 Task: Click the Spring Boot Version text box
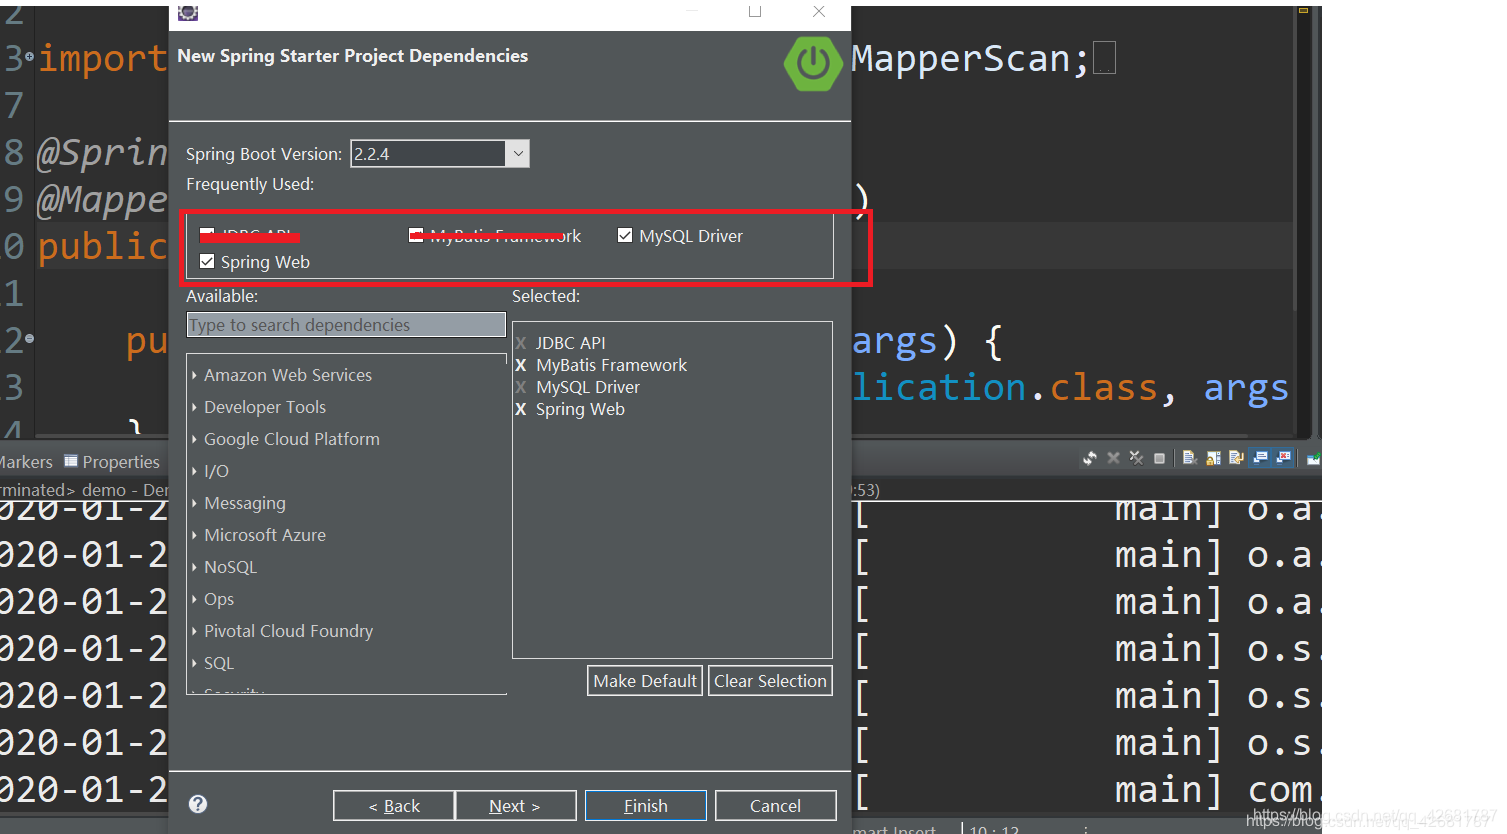tap(428, 153)
